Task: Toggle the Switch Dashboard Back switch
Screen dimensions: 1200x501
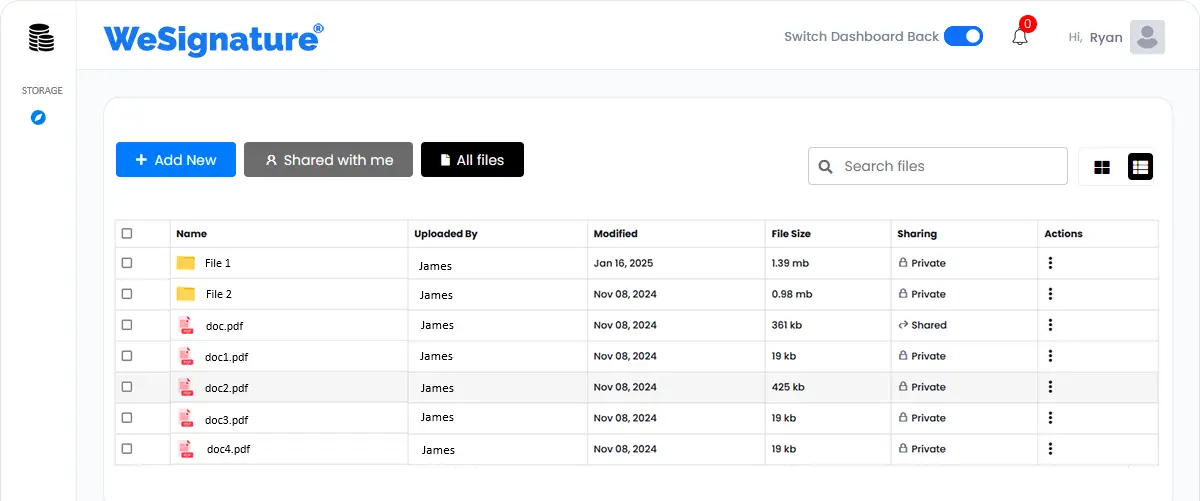Action: click(x=963, y=36)
